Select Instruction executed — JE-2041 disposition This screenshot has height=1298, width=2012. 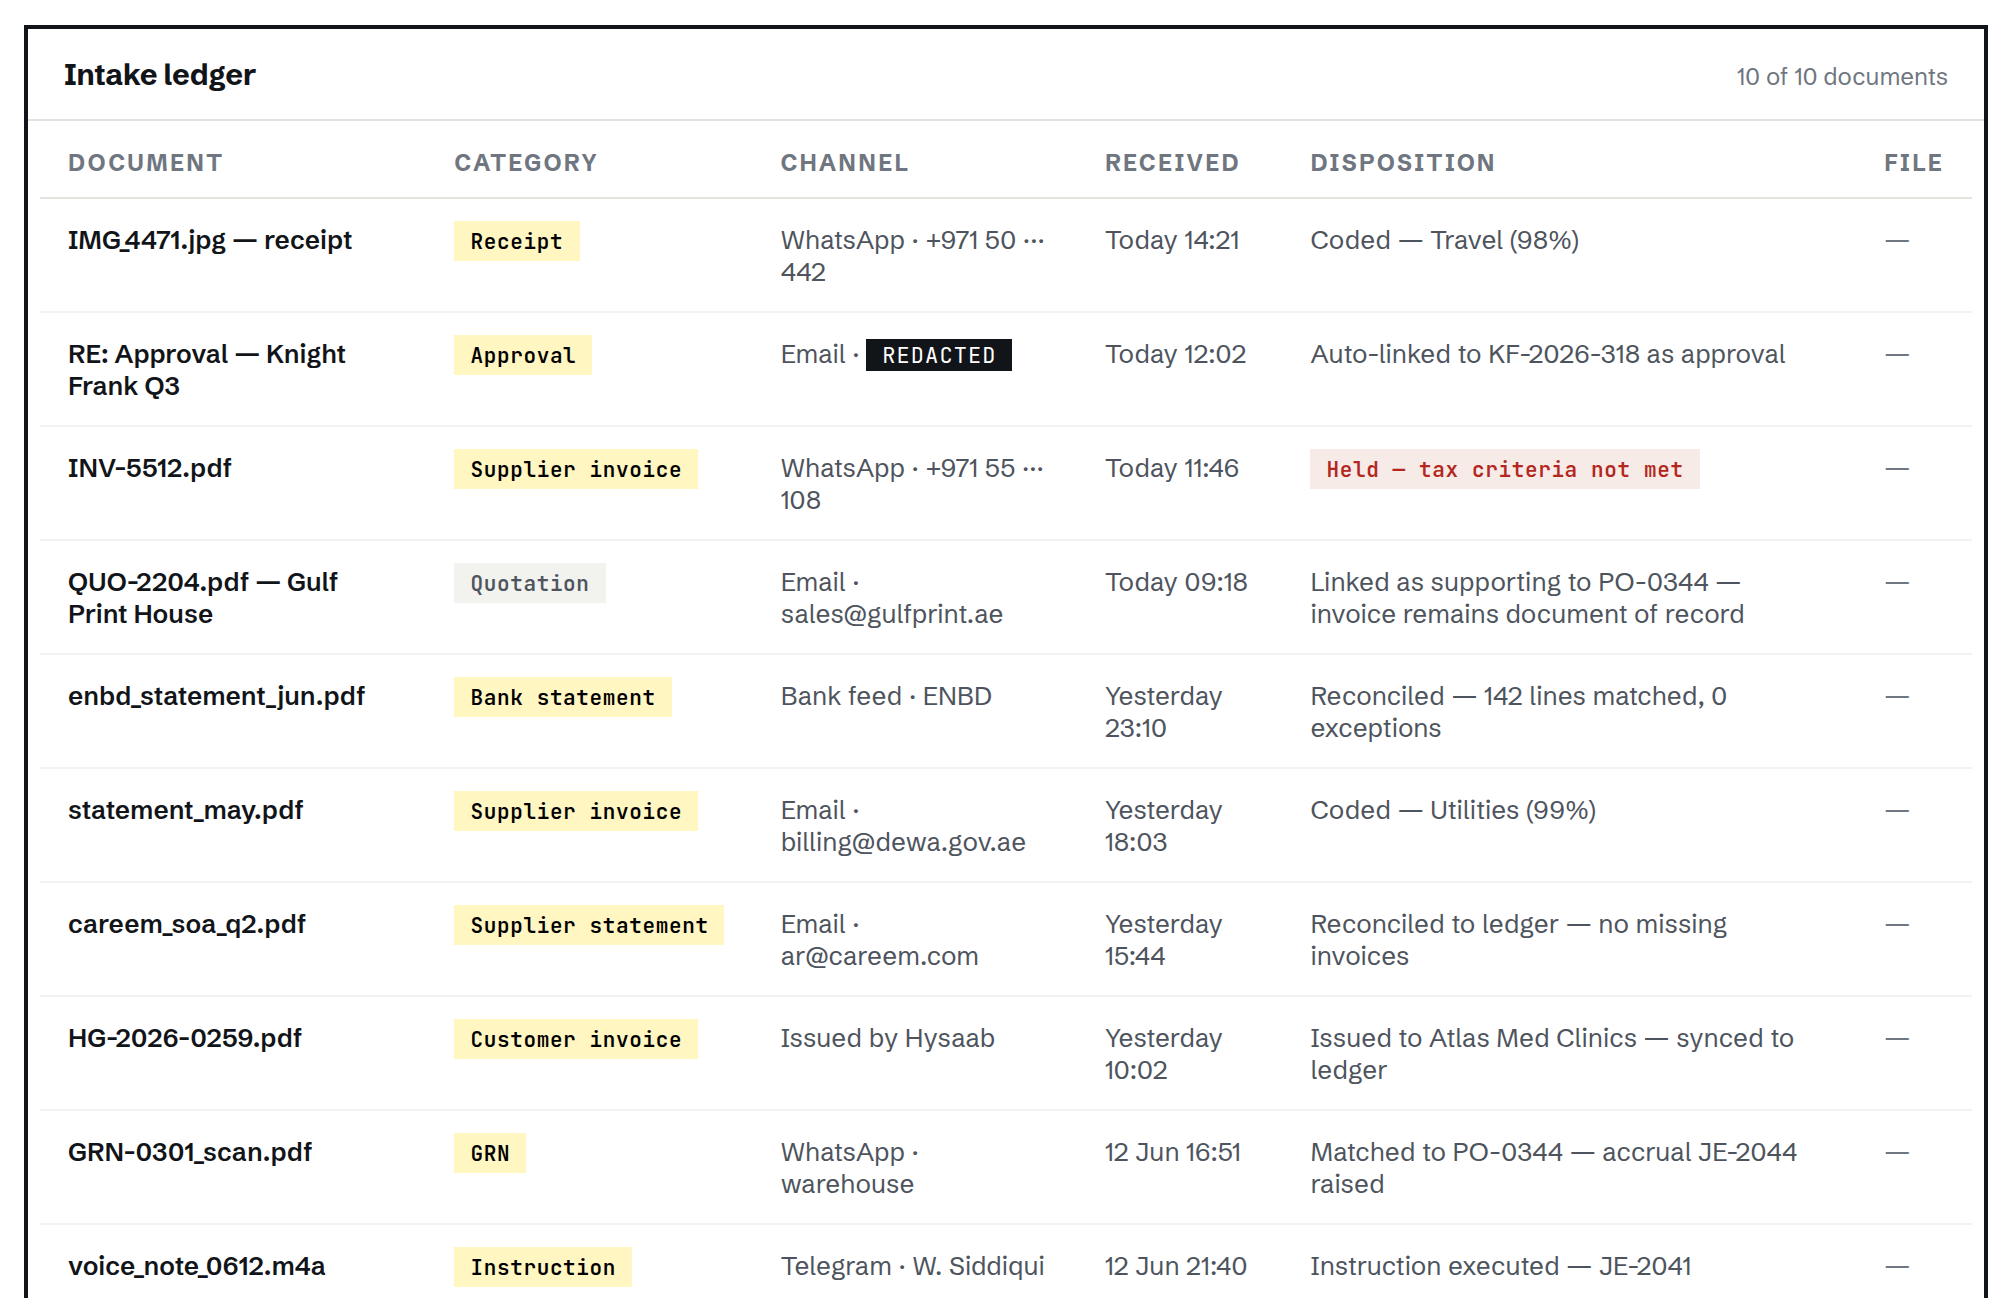(x=1500, y=1266)
